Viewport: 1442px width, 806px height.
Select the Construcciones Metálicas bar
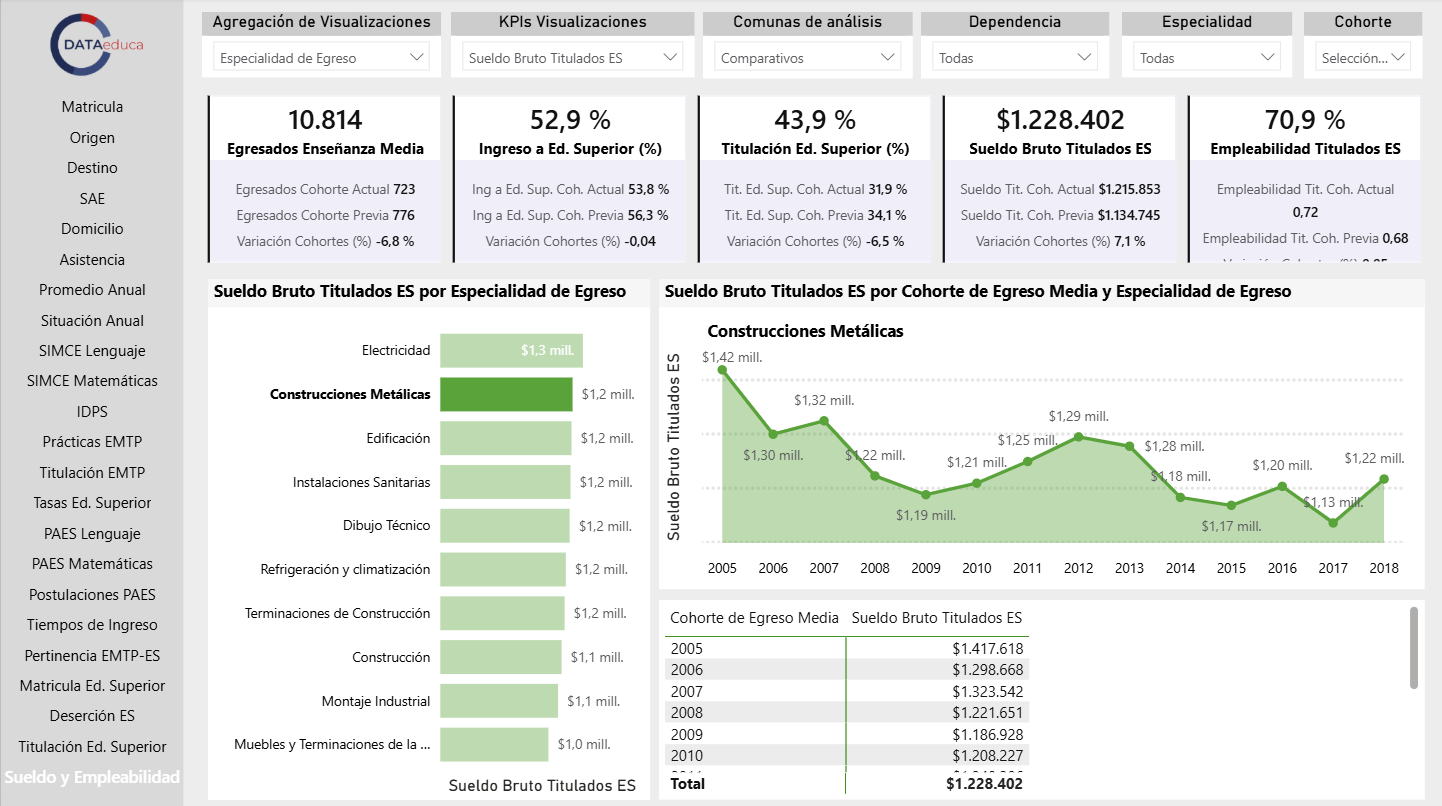pos(506,395)
